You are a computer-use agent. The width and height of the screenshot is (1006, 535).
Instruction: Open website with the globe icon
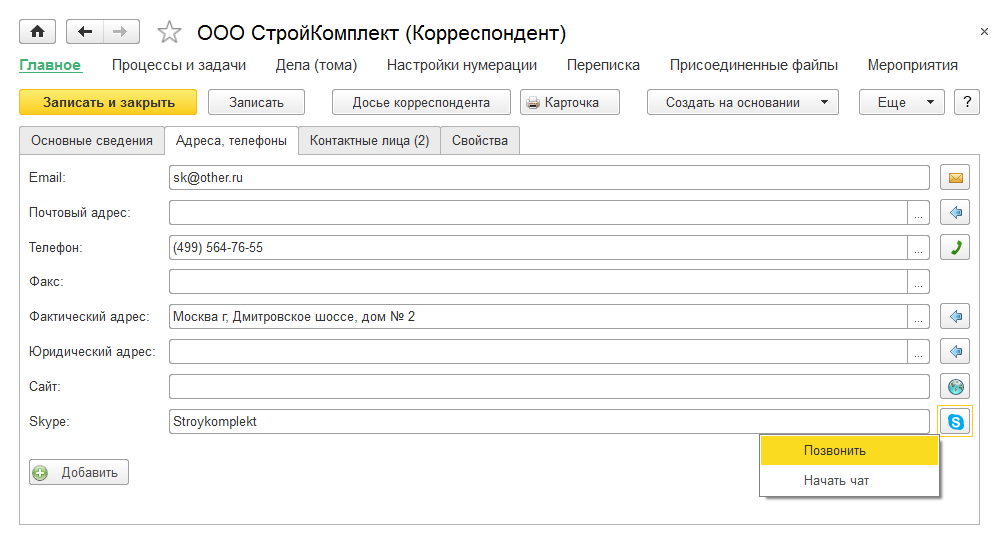coord(955,386)
